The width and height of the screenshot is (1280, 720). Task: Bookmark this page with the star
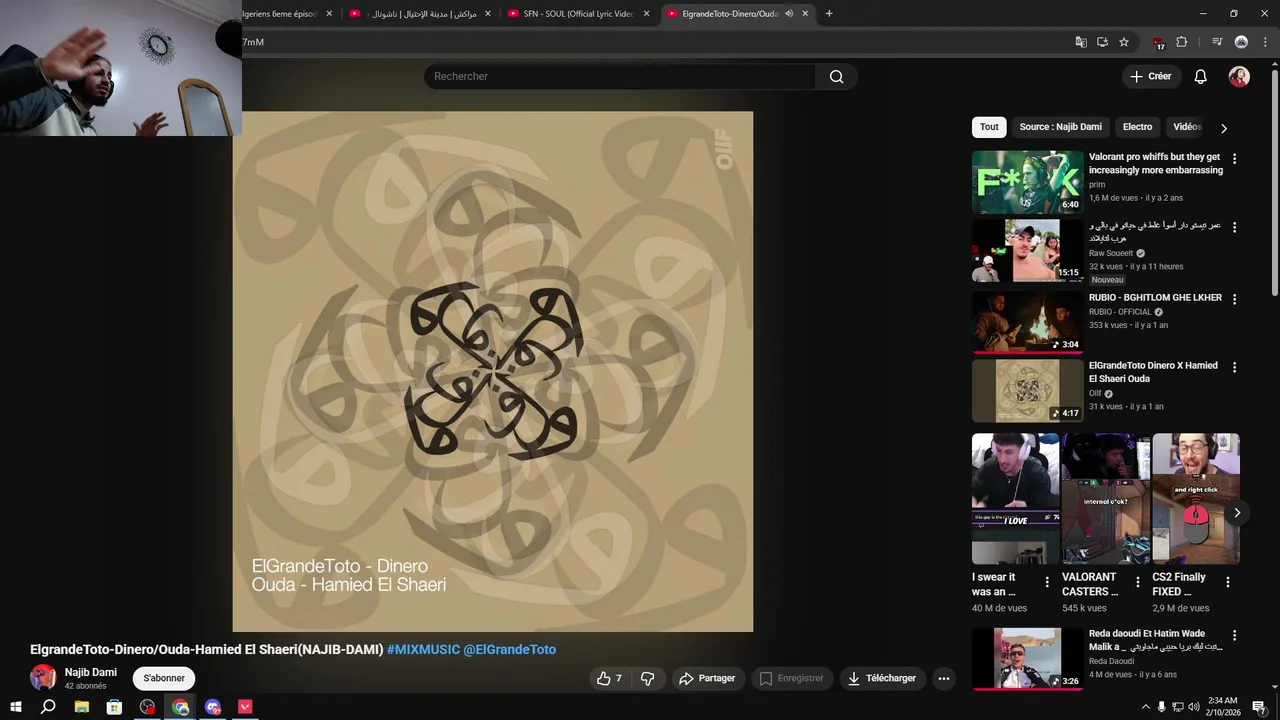pos(1124,42)
